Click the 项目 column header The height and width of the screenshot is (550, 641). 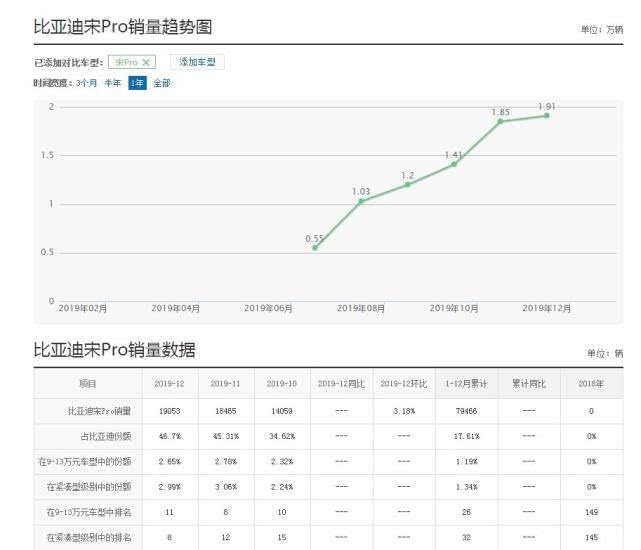tap(88, 384)
